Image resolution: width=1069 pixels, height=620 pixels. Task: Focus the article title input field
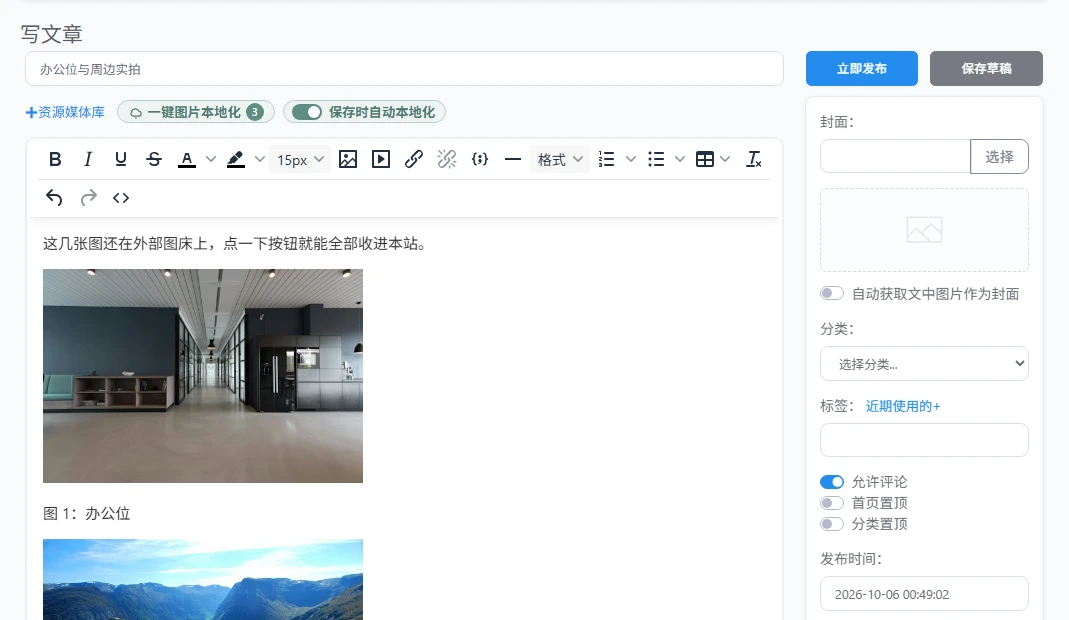tap(404, 69)
